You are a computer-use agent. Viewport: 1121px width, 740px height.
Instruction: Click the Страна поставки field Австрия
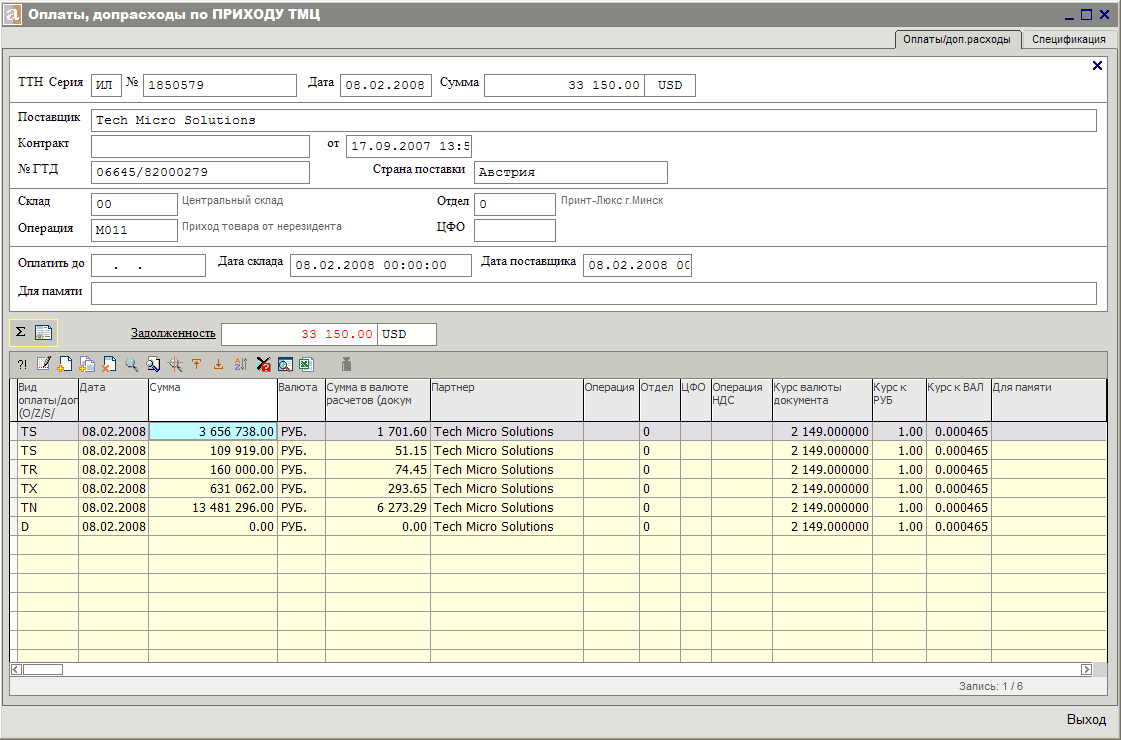coord(571,172)
